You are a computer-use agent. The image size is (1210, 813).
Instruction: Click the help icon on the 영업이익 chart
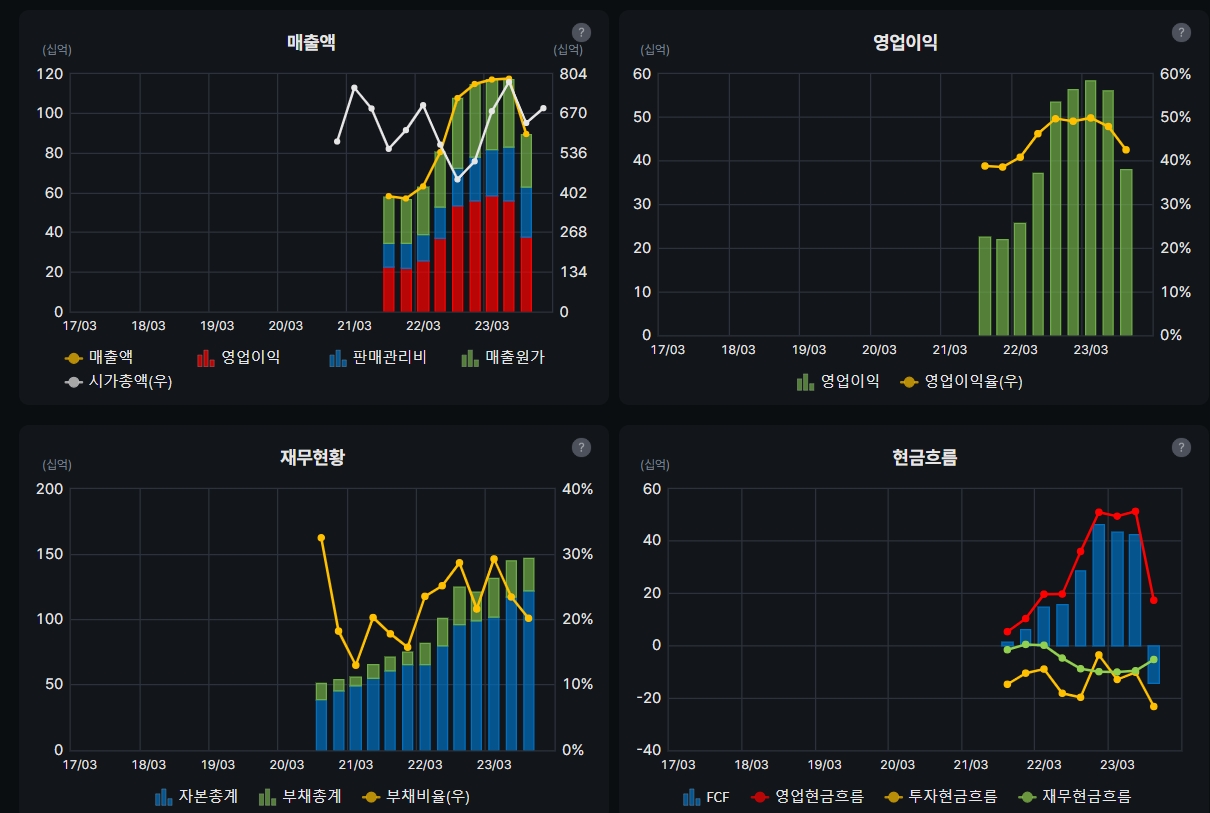point(1183,33)
